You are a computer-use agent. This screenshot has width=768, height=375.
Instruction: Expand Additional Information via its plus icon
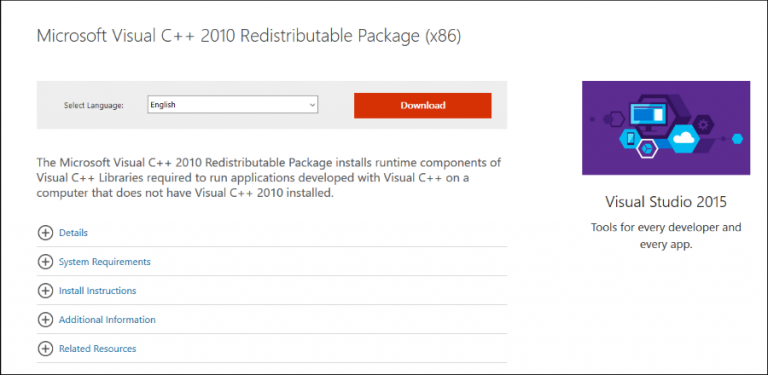[45, 320]
